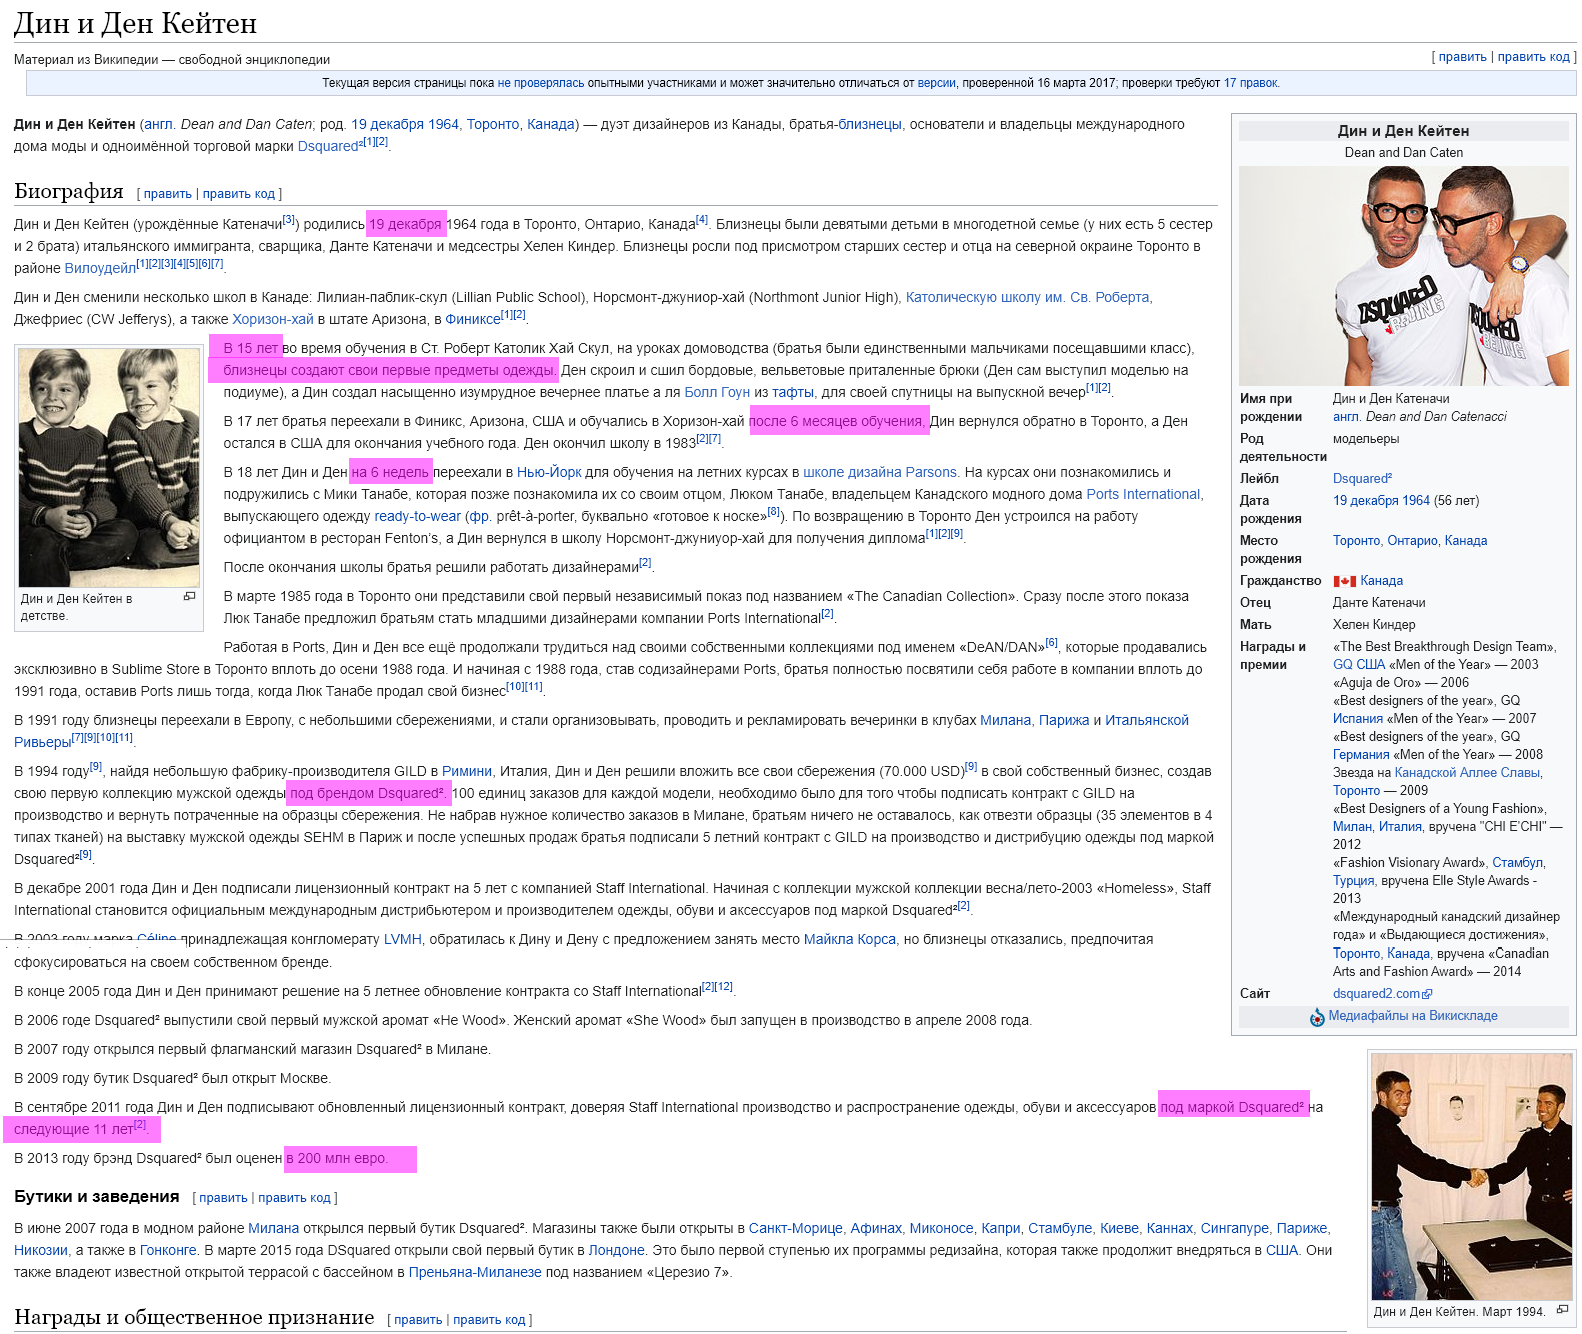Open 'школе дизайна Parsons' link

click(x=880, y=473)
